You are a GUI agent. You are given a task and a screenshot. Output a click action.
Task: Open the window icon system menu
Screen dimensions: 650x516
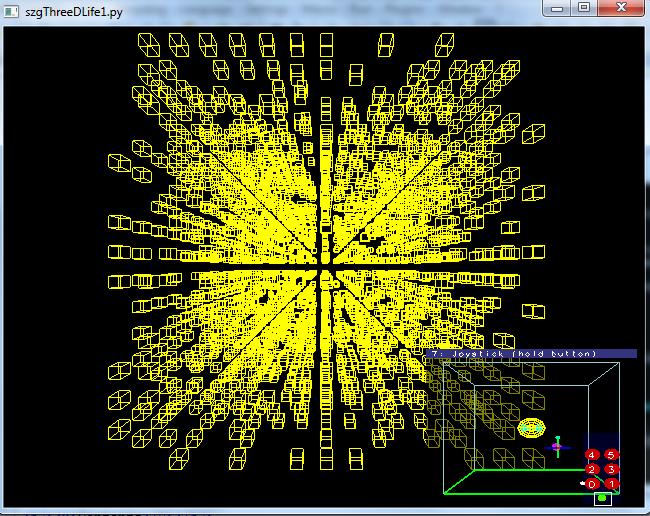pyautogui.click(x=11, y=9)
